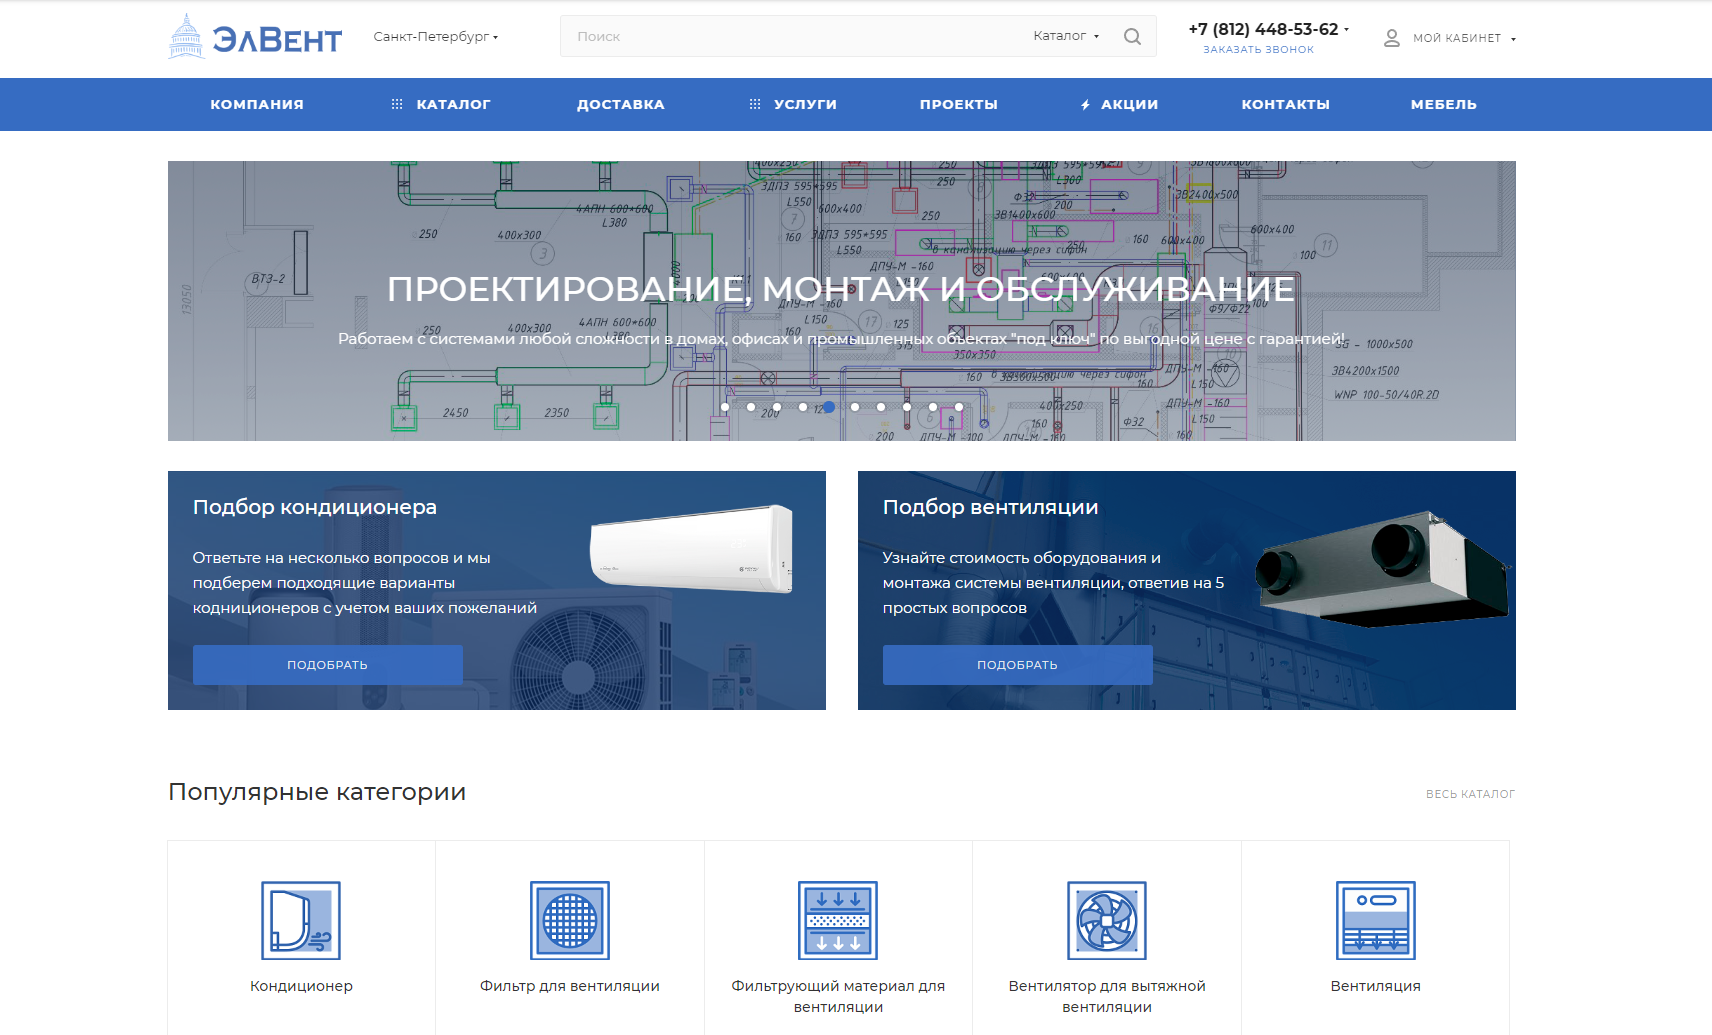1712x1035 pixels.
Task: Click Подобрать under Подбор вентиляции
Action: (x=1017, y=665)
